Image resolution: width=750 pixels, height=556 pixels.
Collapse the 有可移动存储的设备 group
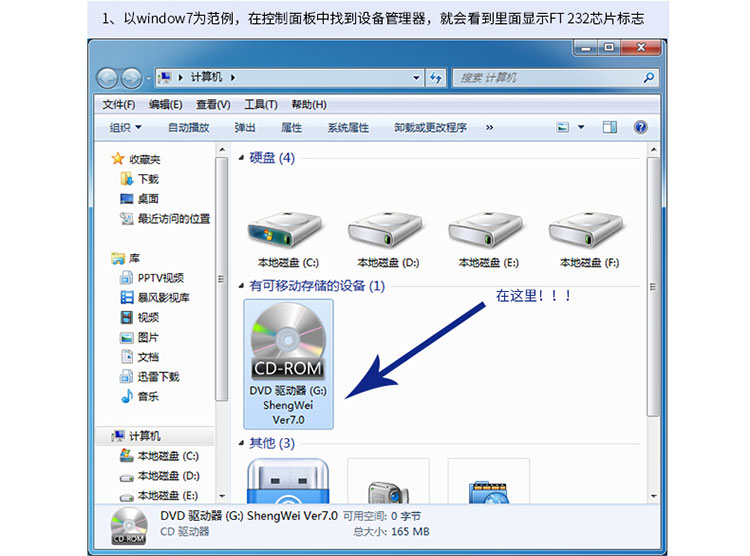click(x=240, y=286)
